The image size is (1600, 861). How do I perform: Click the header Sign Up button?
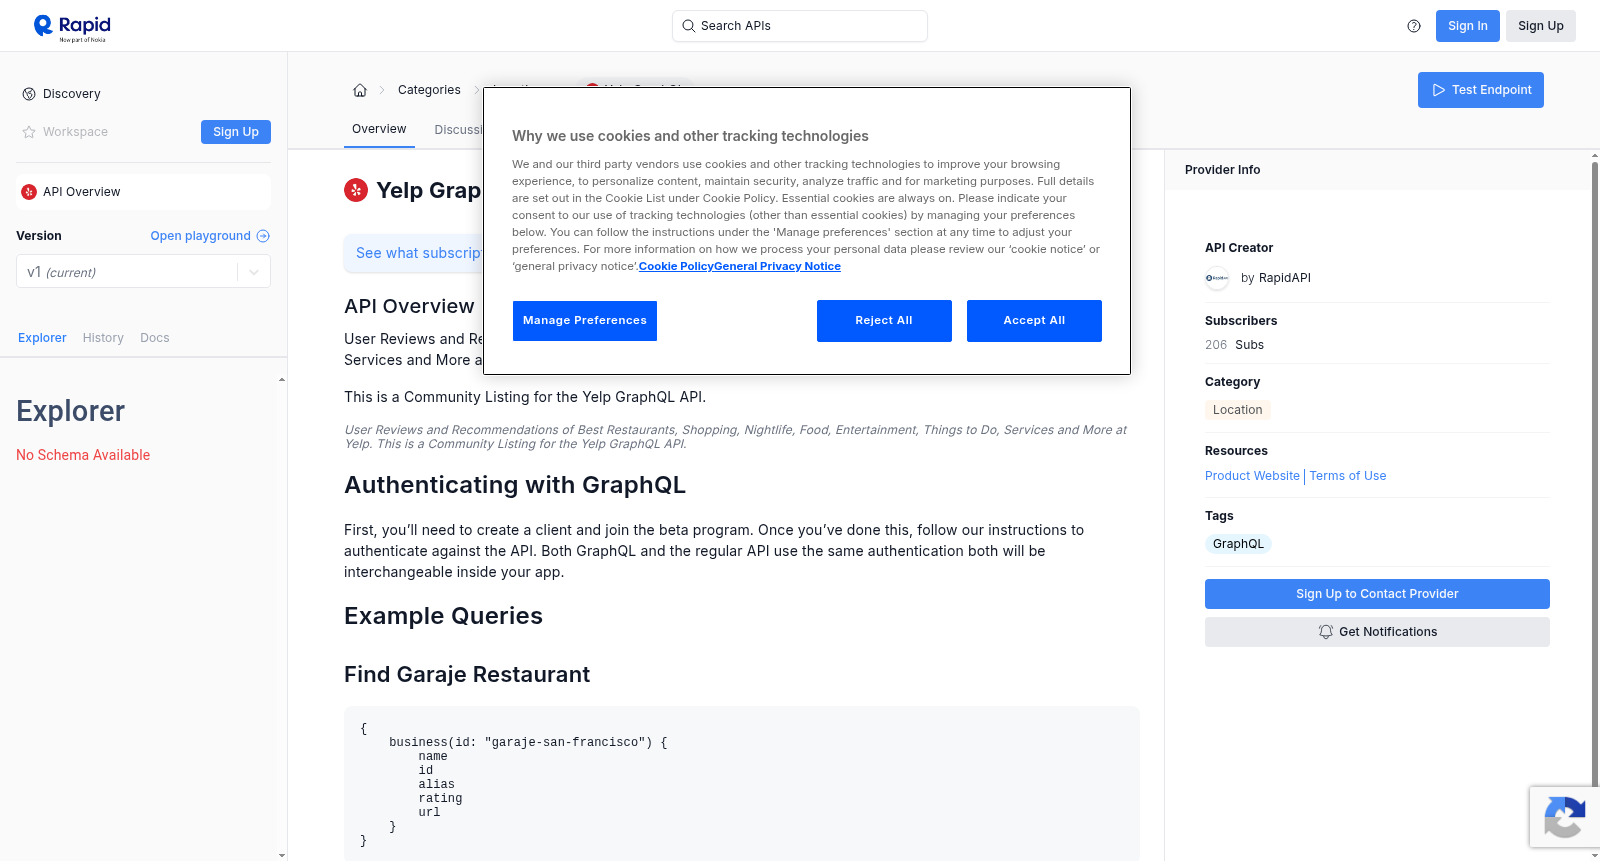coord(1540,26)
